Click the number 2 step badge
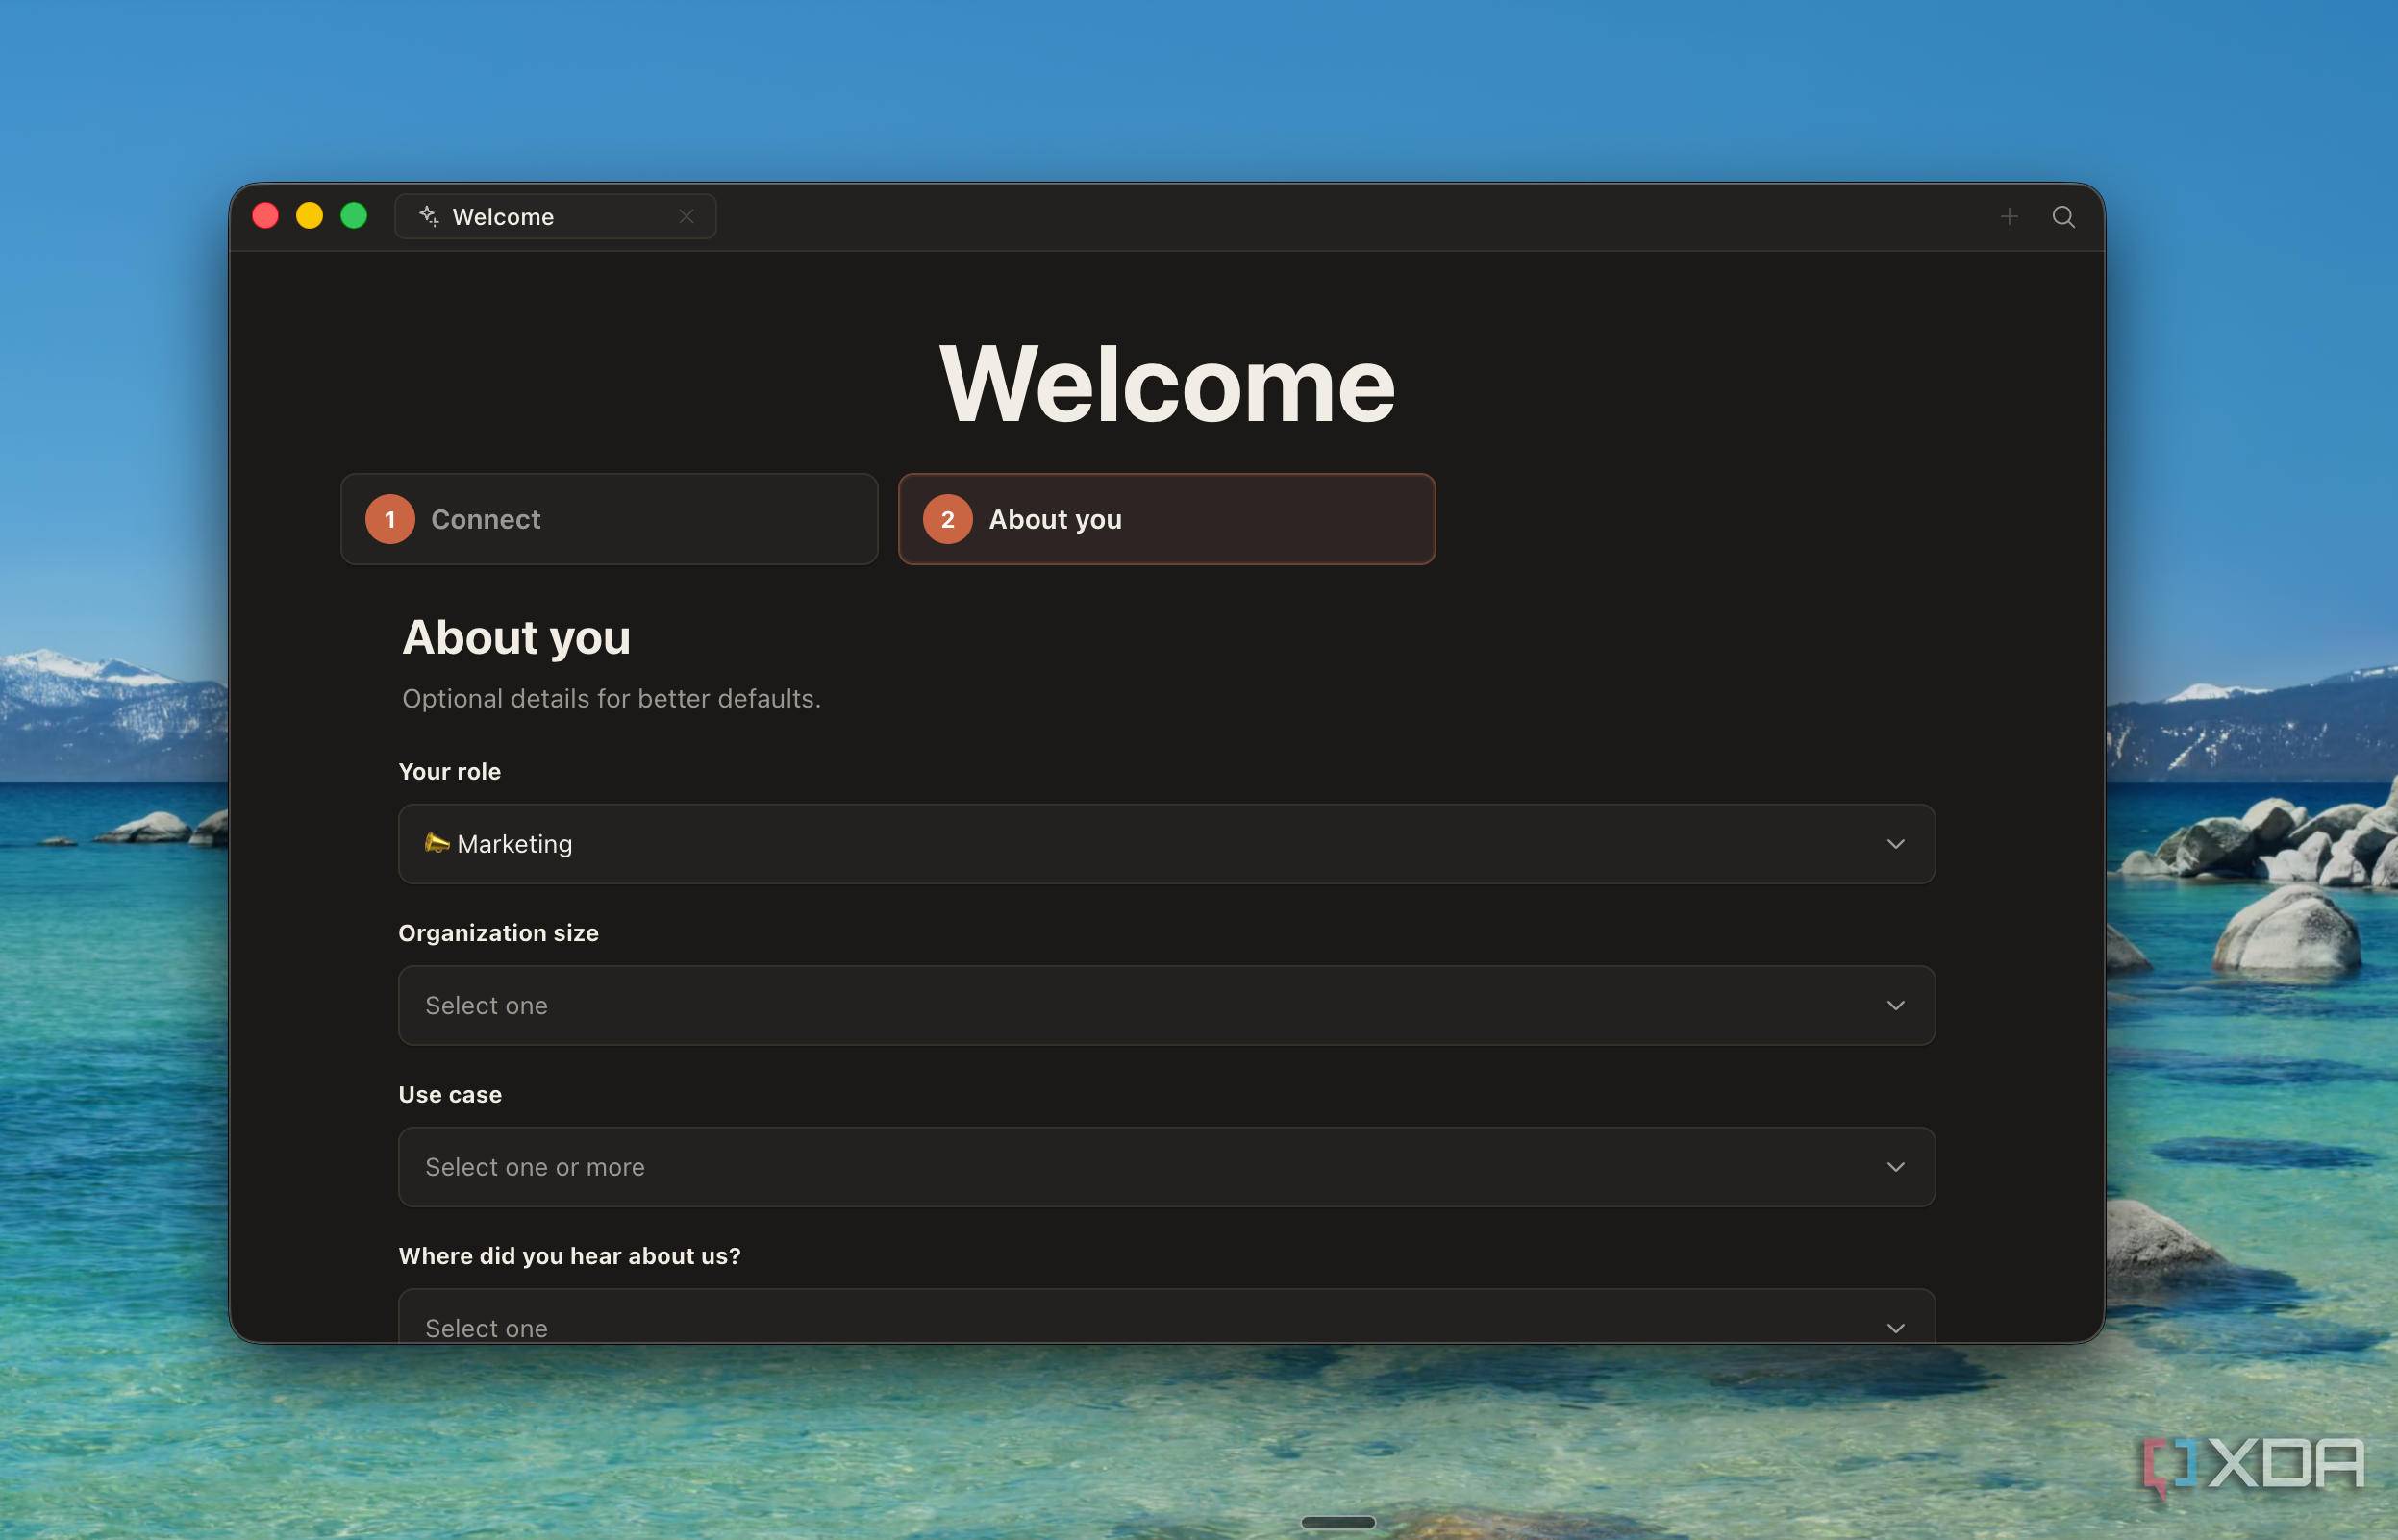The height and width of the screenshot is (1540, 2398). (947, 519)
